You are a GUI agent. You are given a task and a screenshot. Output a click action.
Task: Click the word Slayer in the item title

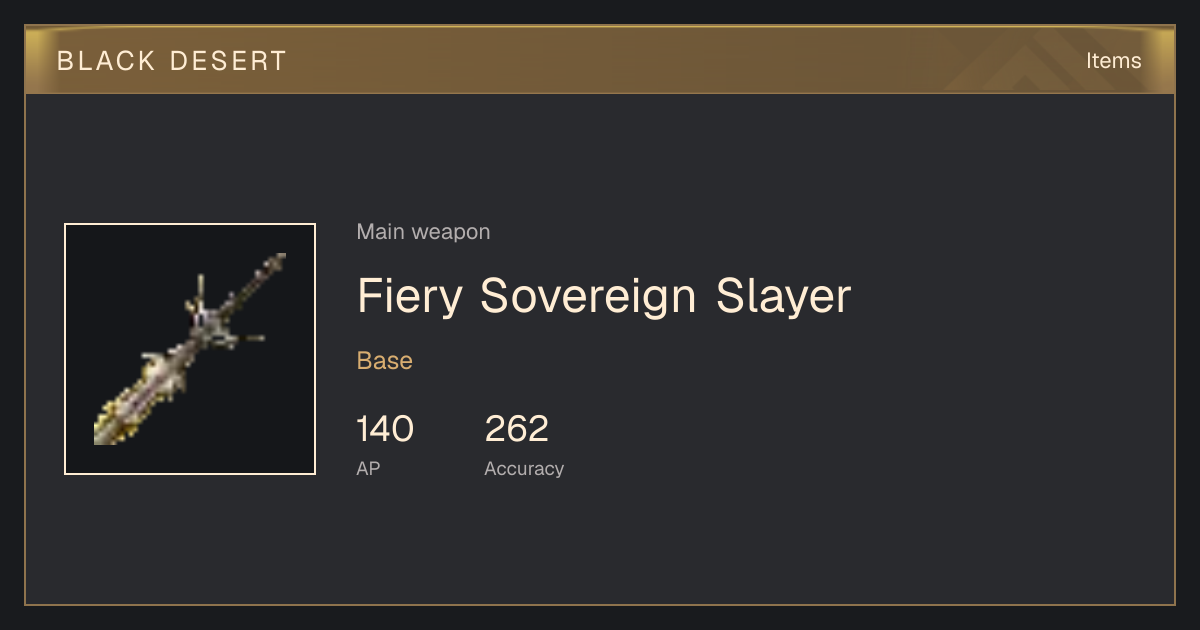point(784,296)
